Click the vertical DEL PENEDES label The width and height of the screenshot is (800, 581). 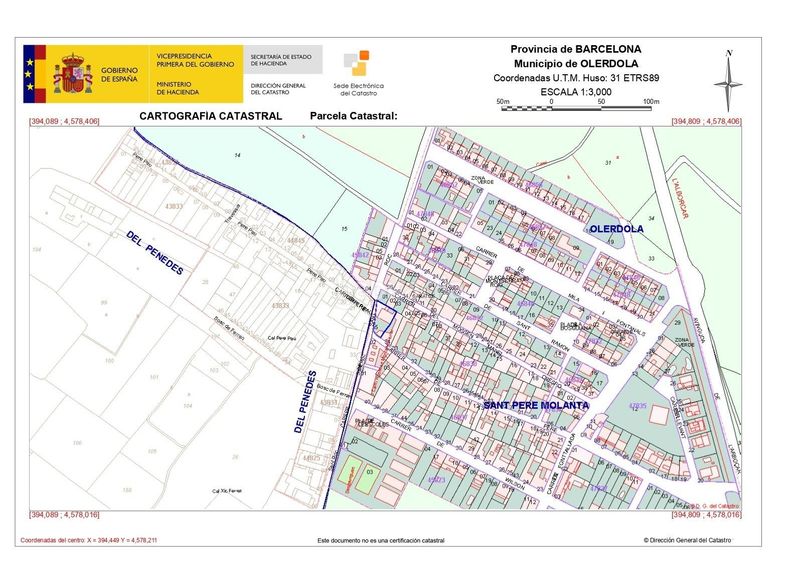305,402
